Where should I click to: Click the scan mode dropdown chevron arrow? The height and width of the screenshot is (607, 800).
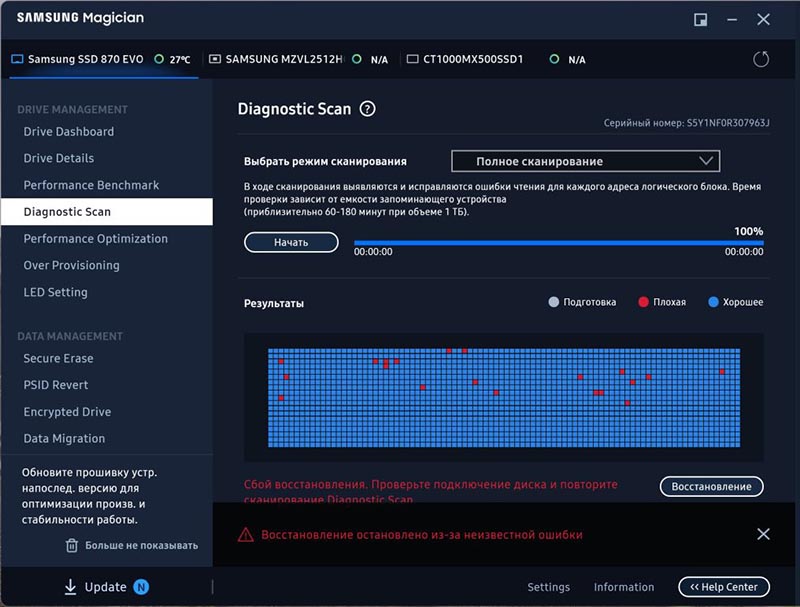click(x=706, y=161)
